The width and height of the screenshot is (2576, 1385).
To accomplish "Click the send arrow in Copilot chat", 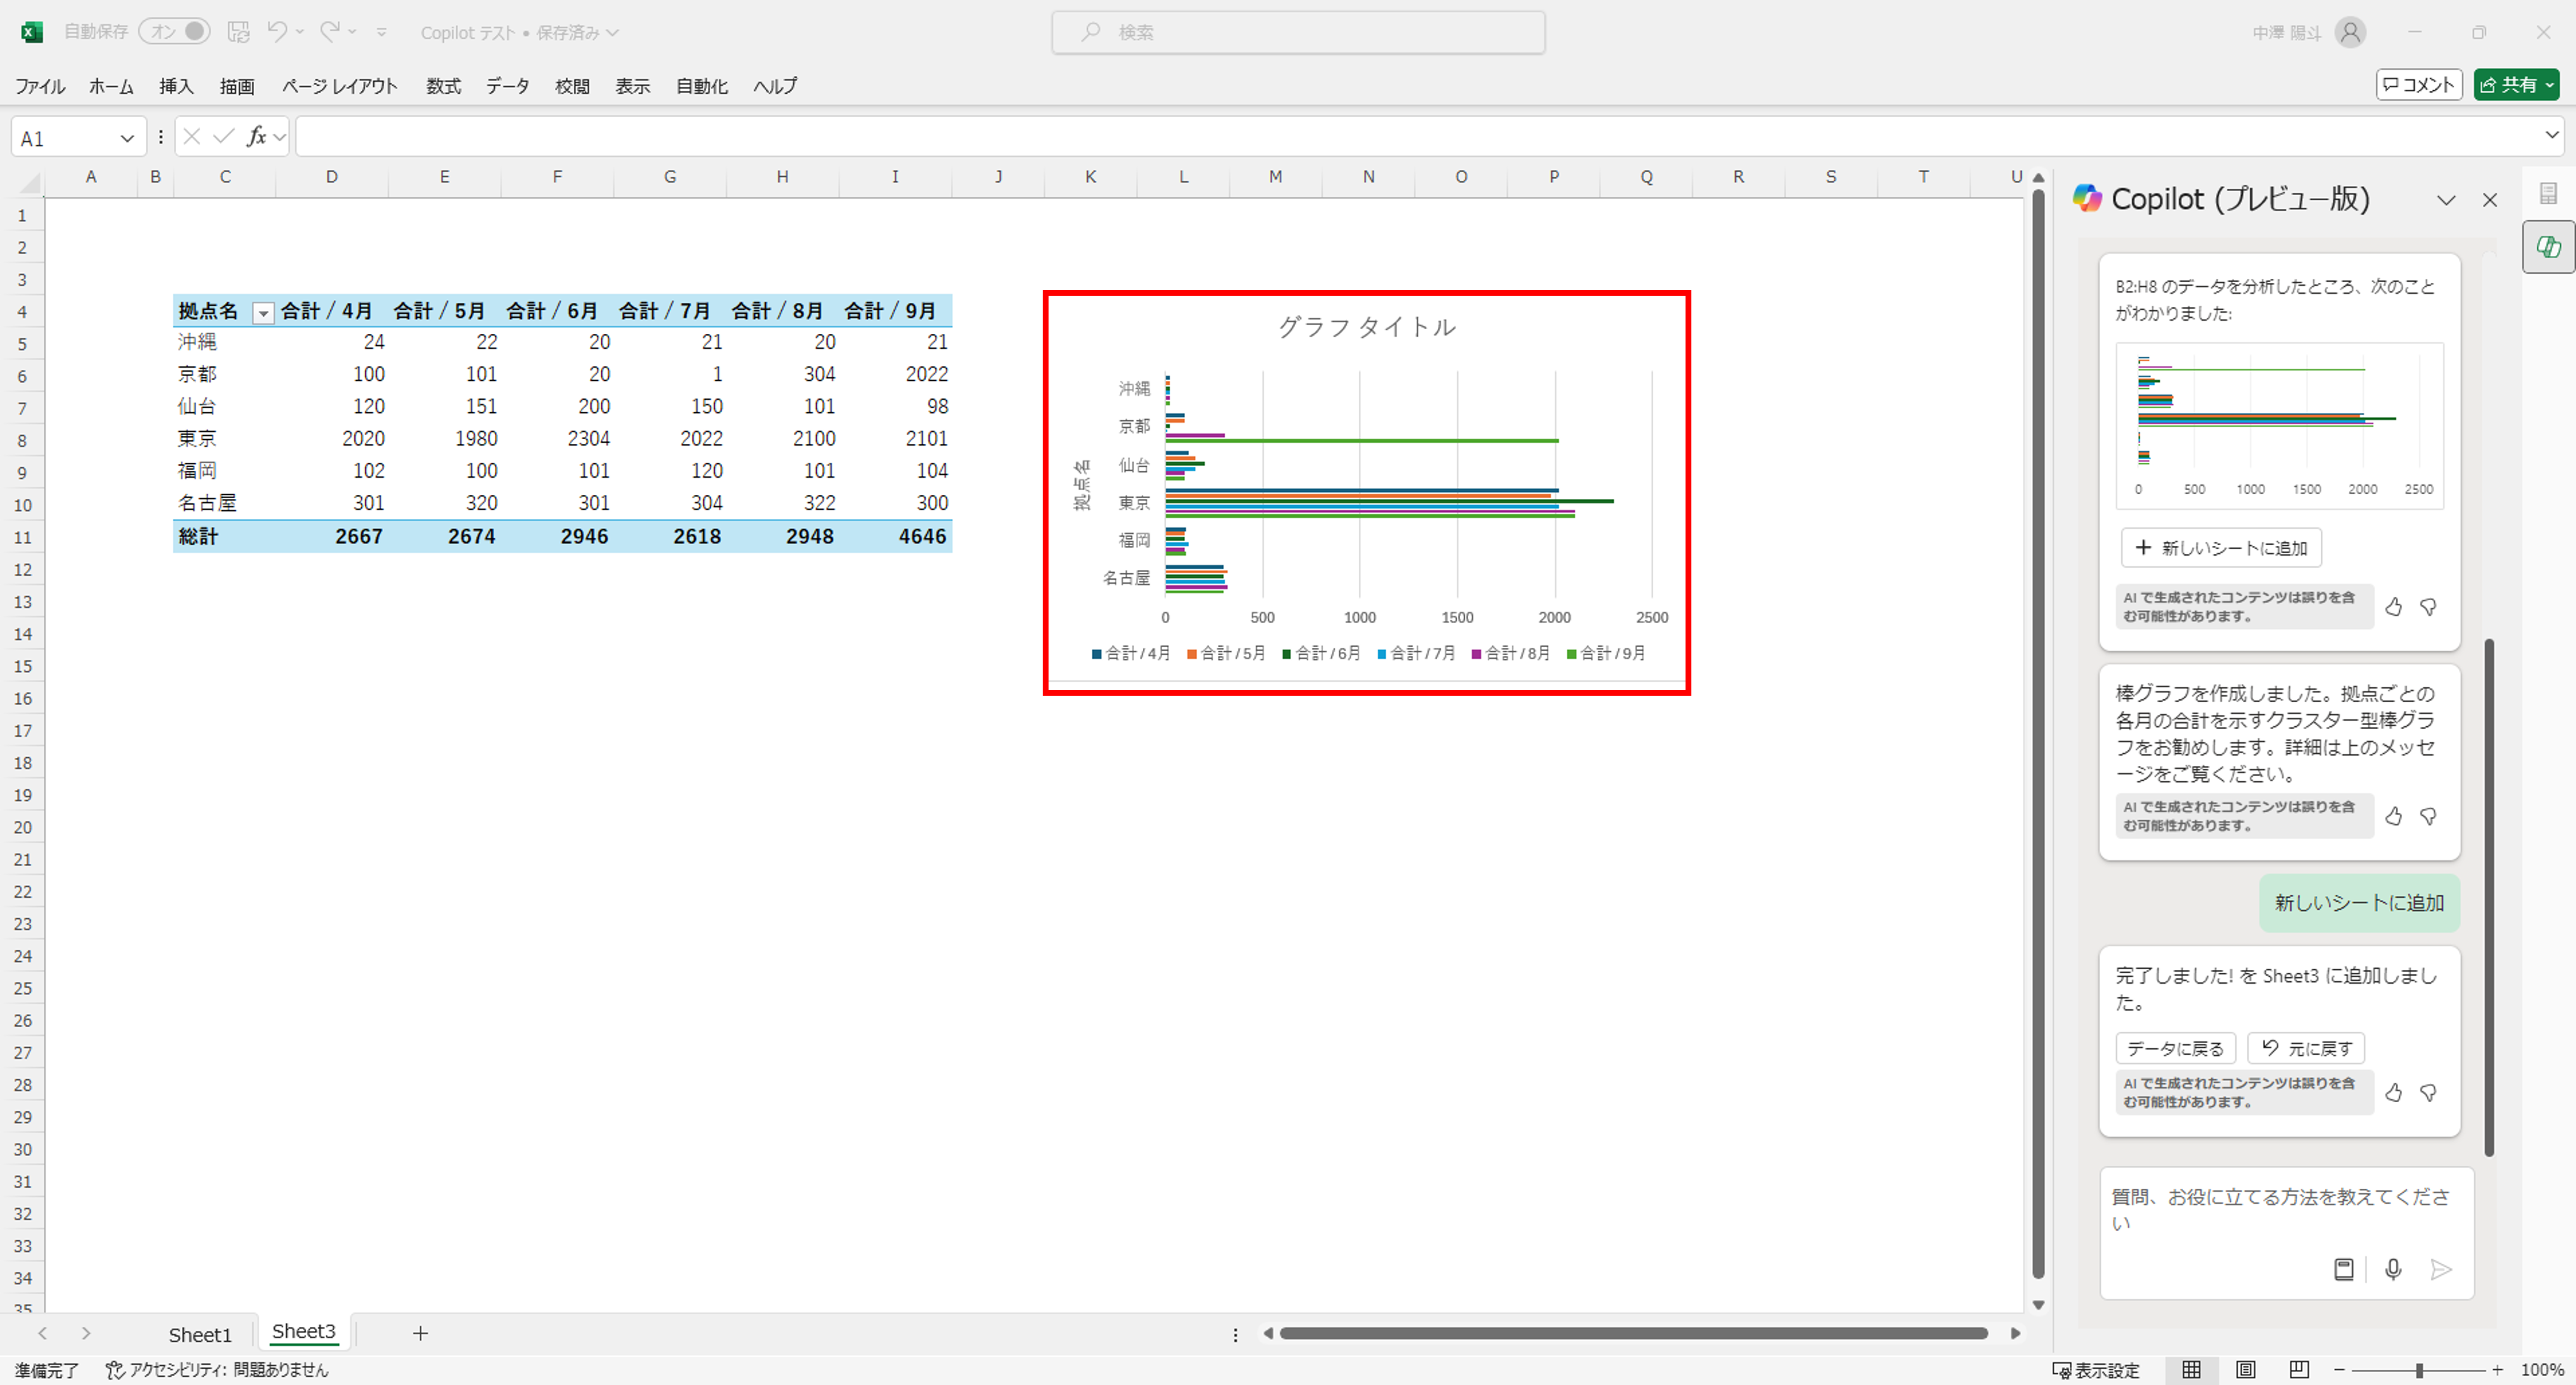I will 2440,1269.
